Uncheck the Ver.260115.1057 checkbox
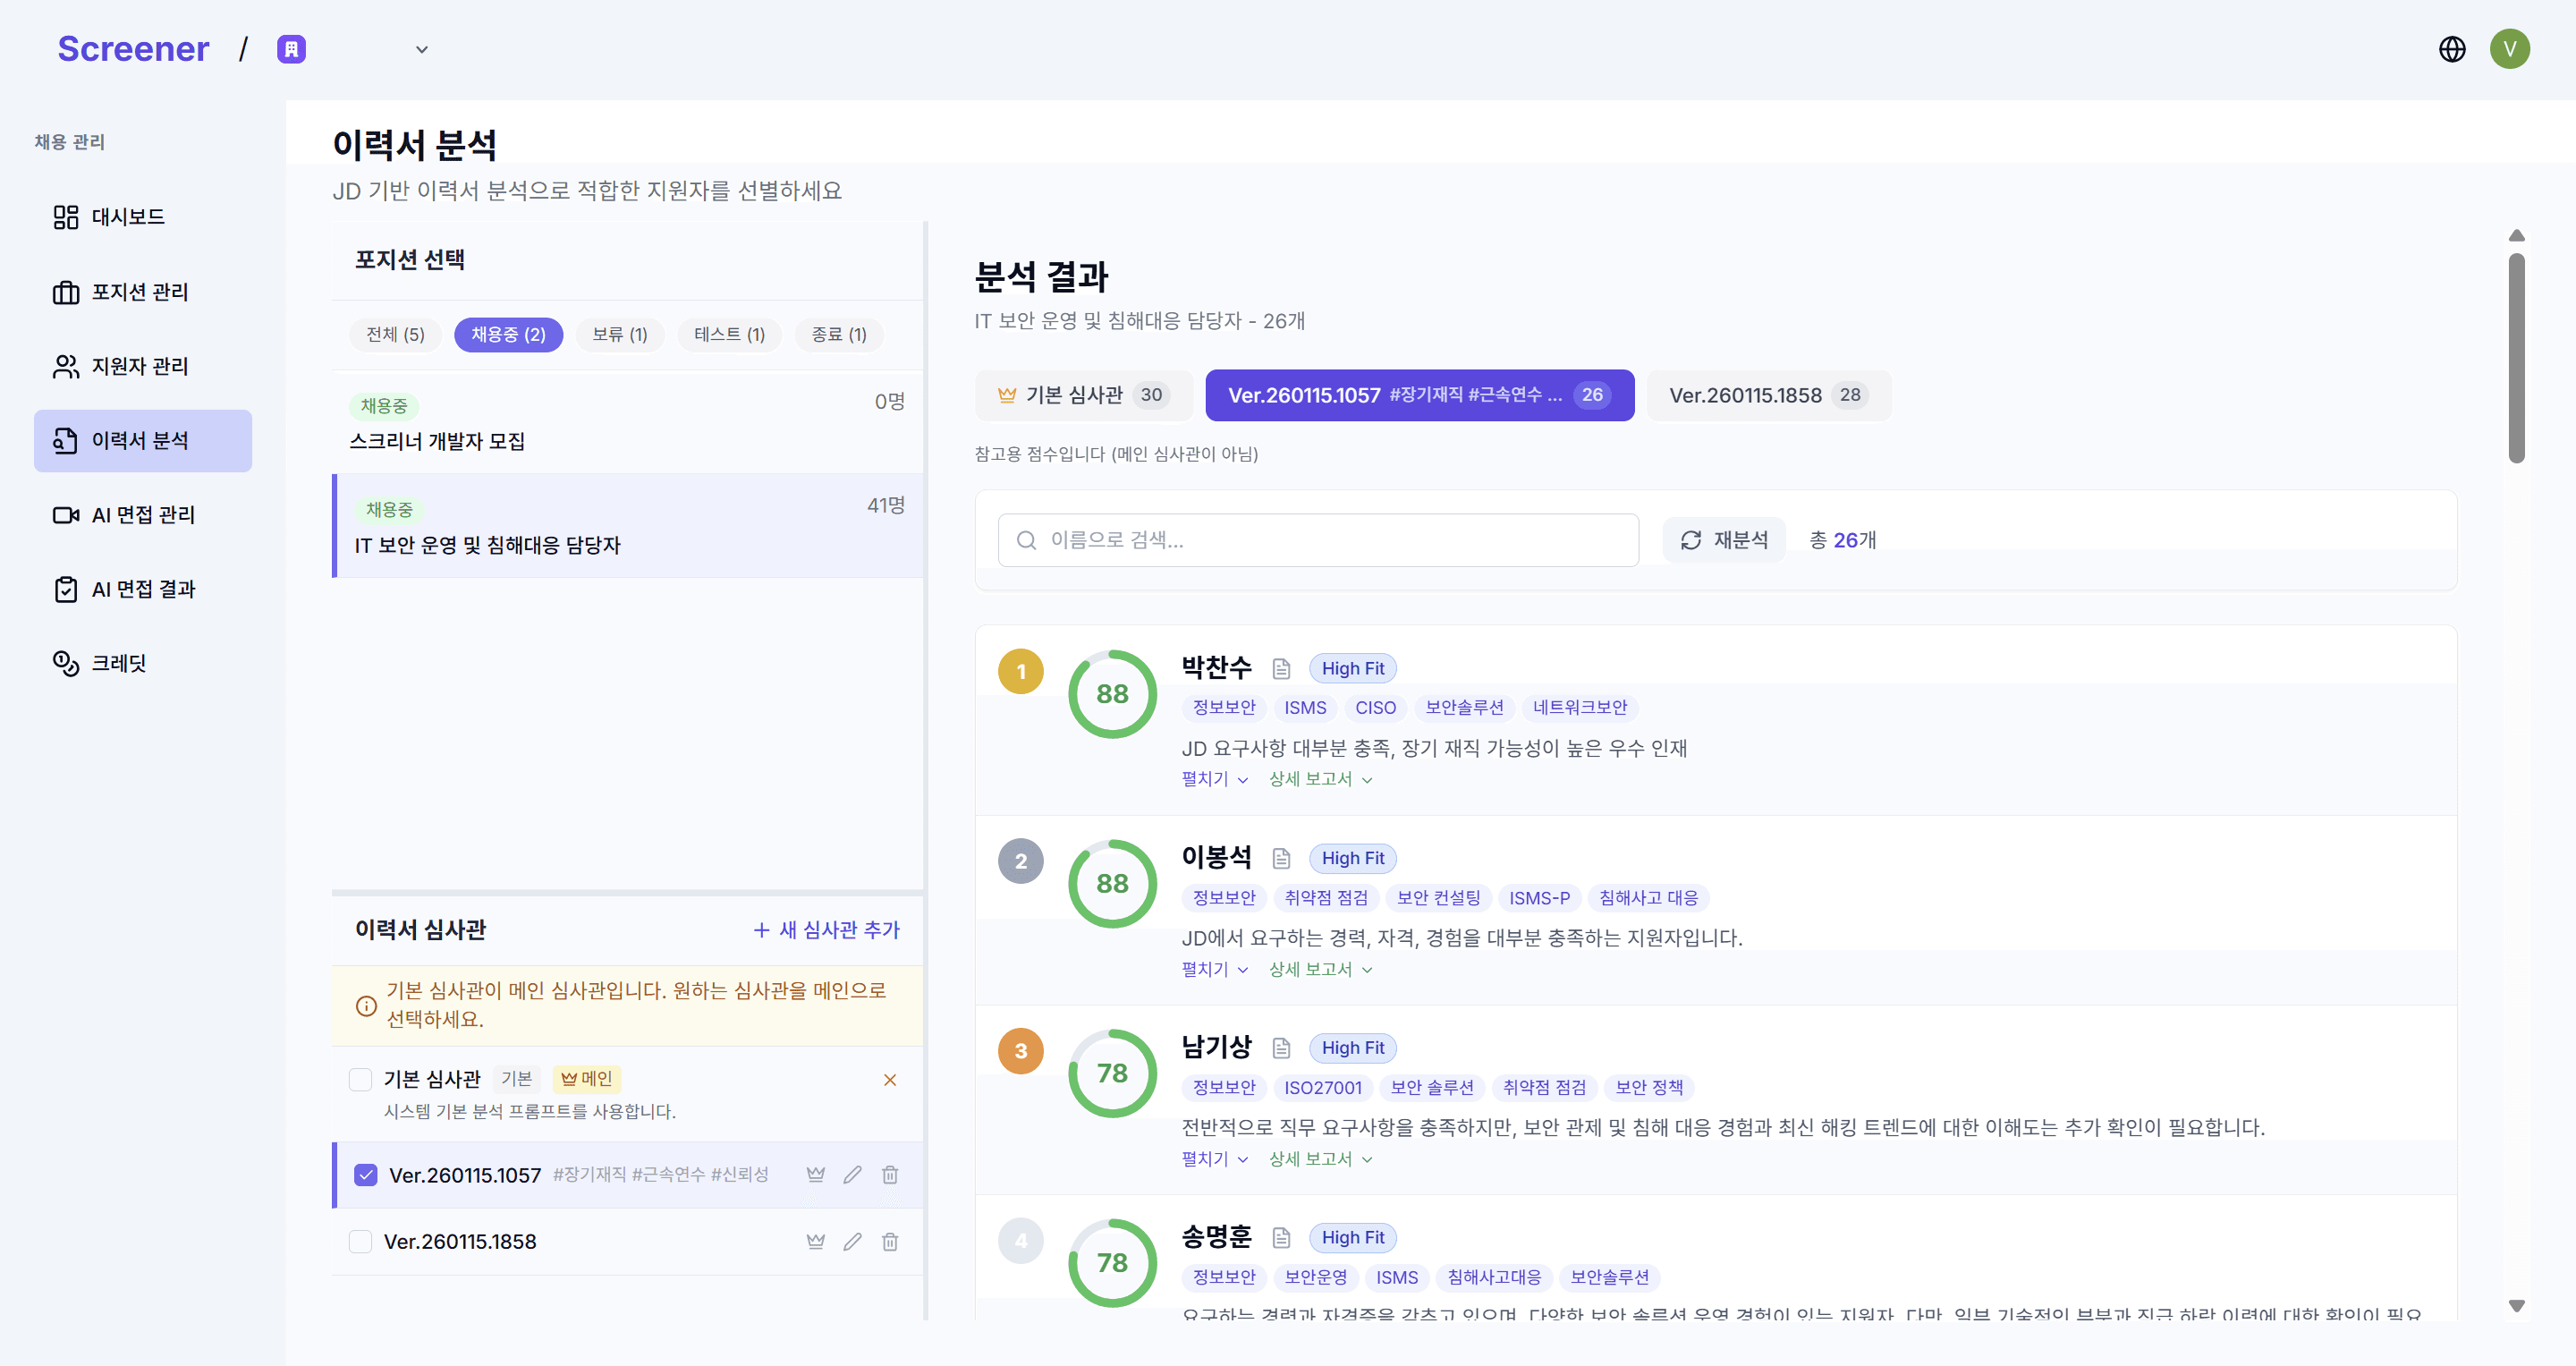Viewport: 2576px width, 1366px height. (x=365, y=1175)
